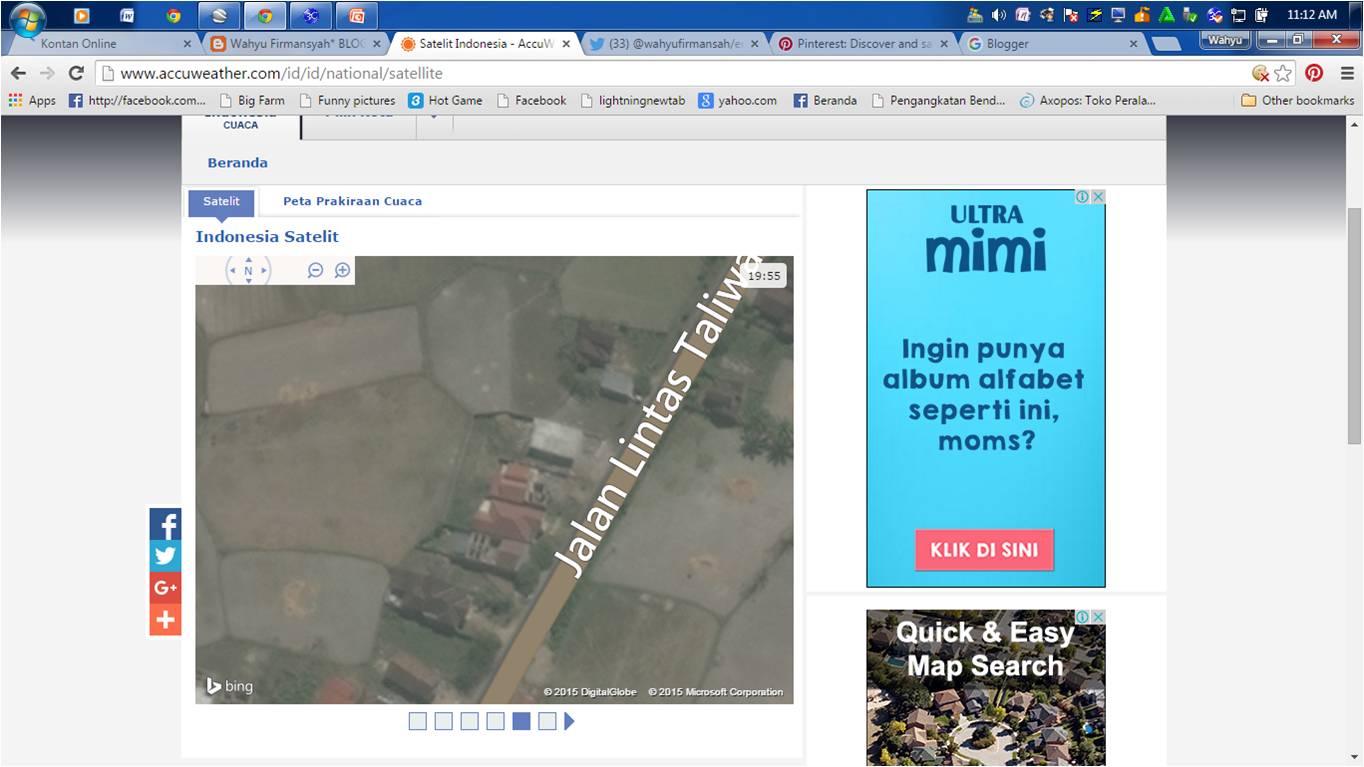Open the Beranda link
1364x767 pixels.
point(237,163)
